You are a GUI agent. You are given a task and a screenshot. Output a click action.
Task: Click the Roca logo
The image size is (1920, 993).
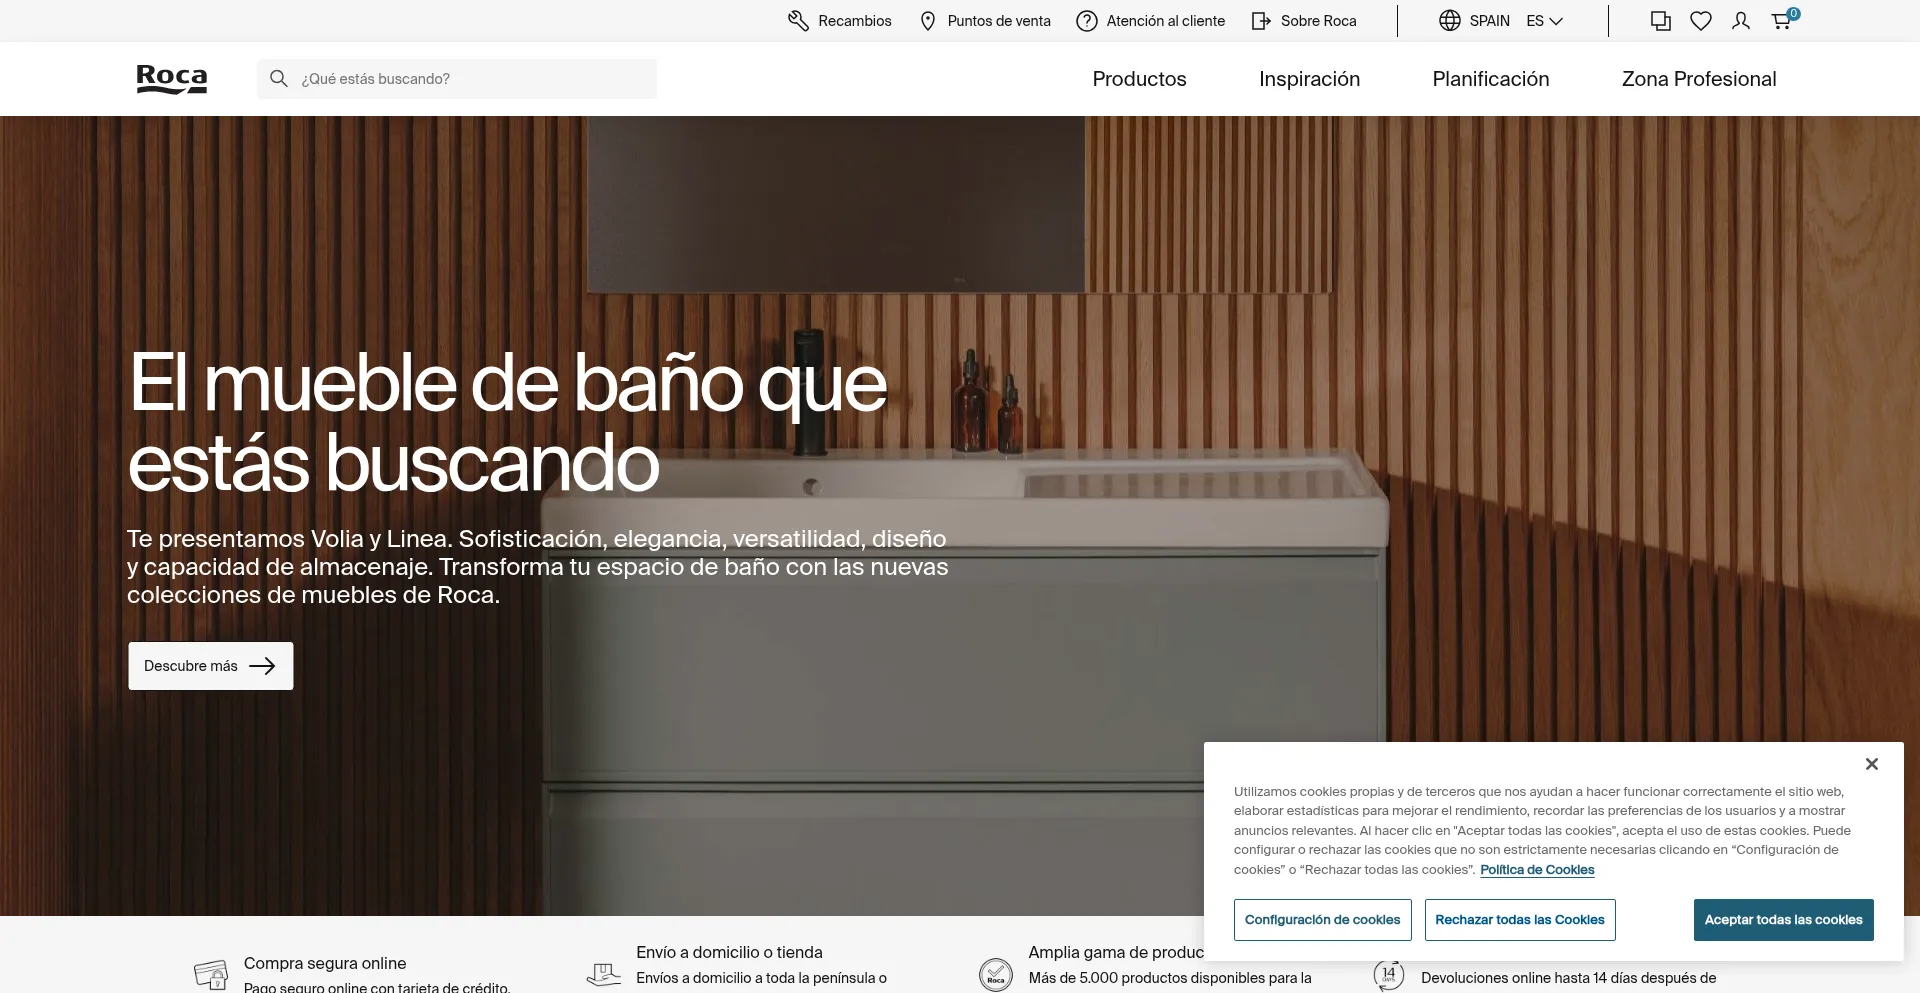pyautogui.click(x=172, y=79)
